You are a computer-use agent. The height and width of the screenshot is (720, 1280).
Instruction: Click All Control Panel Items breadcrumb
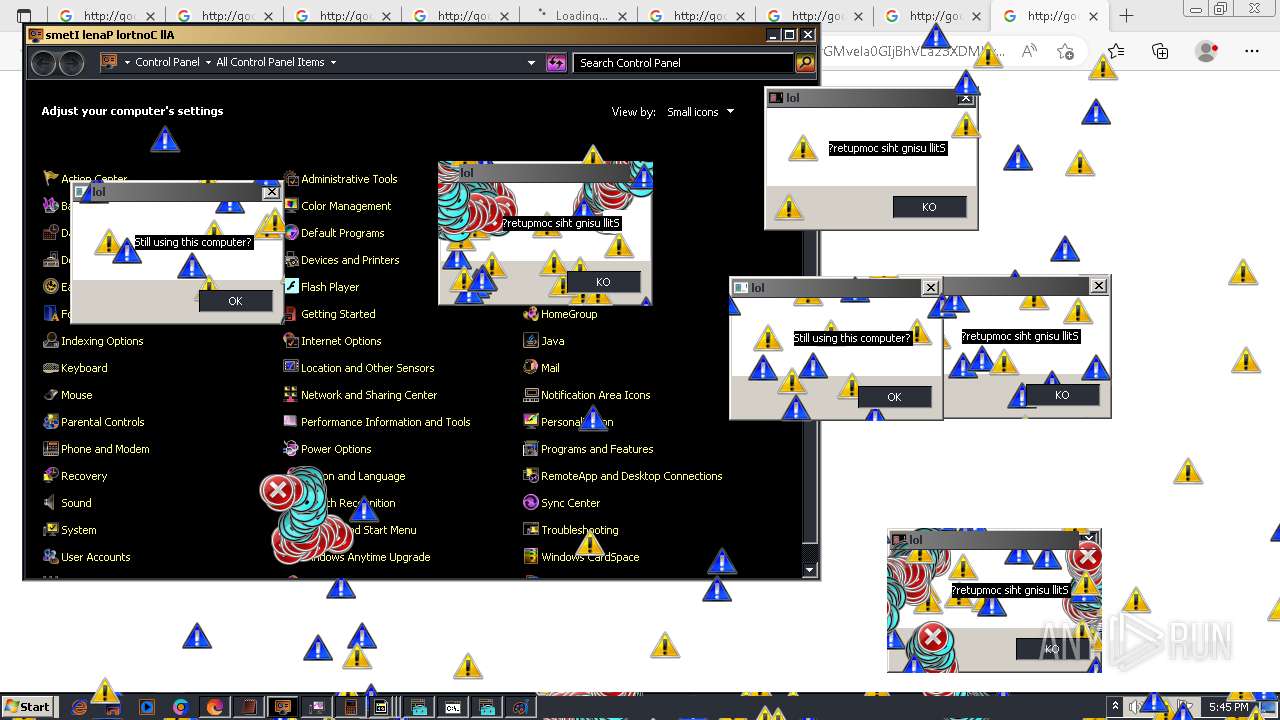tap(270, 62)
